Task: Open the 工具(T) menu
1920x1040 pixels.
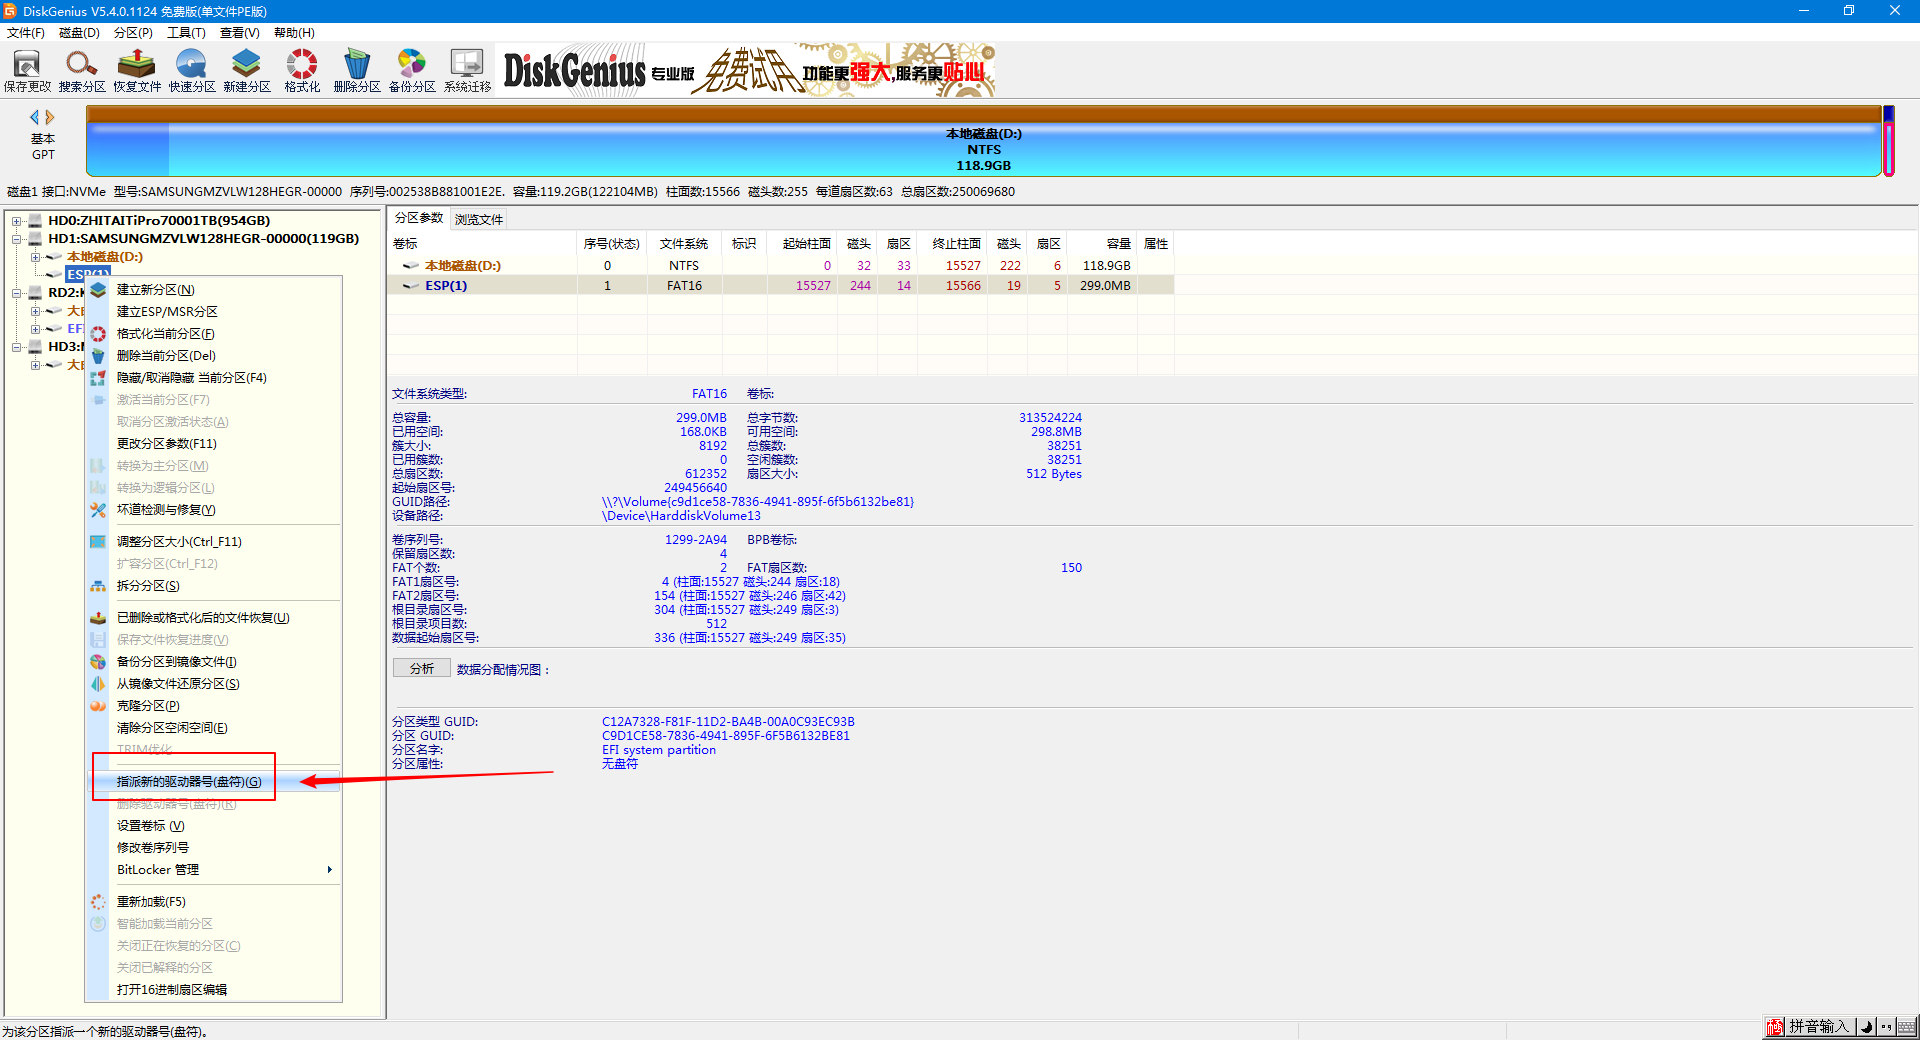Action: [x=186, y=33]
